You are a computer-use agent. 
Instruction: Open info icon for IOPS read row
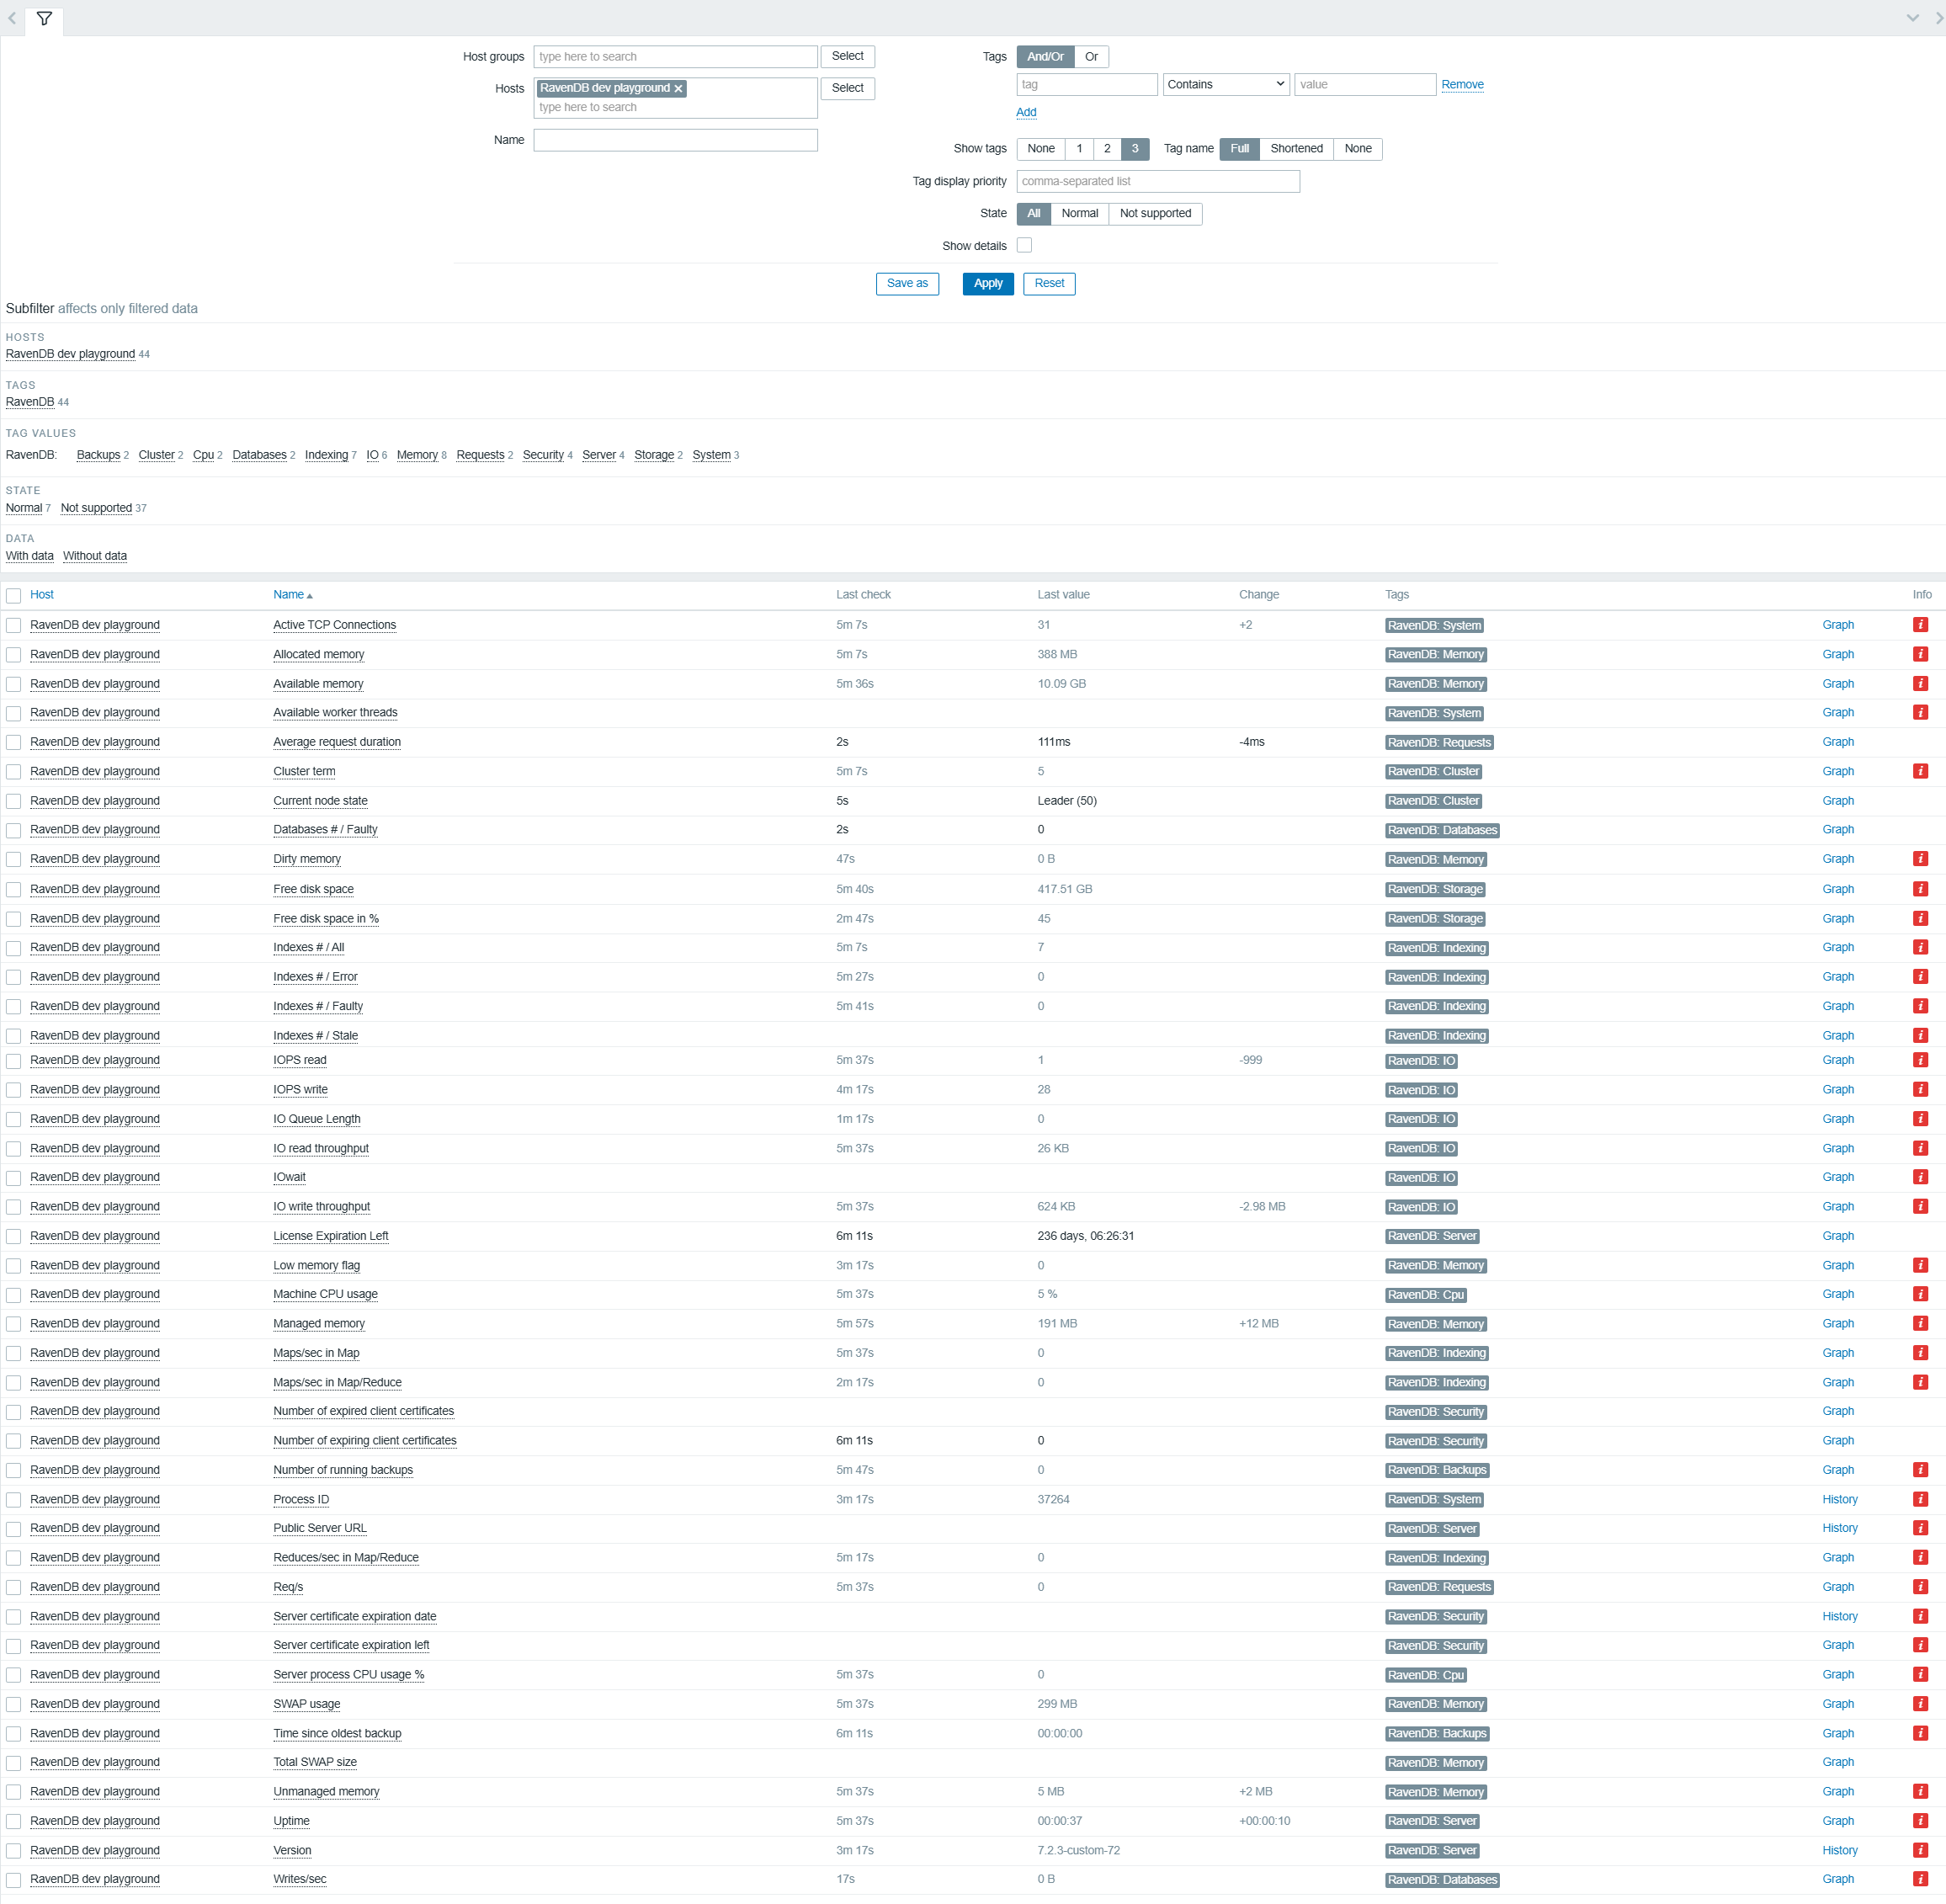pos(1920,1060)
